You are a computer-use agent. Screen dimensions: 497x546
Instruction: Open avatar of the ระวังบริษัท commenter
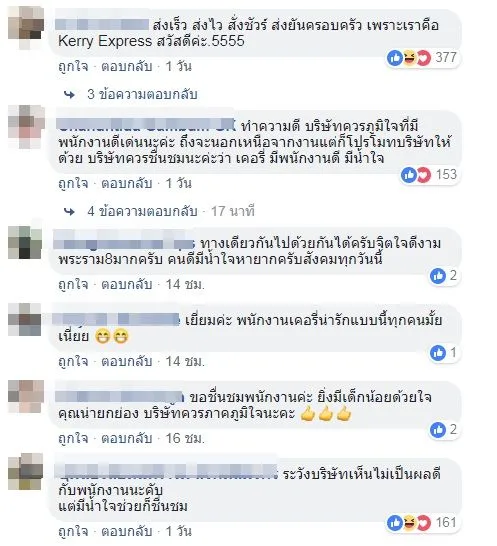pyautogui.click(x=26, y=473)
